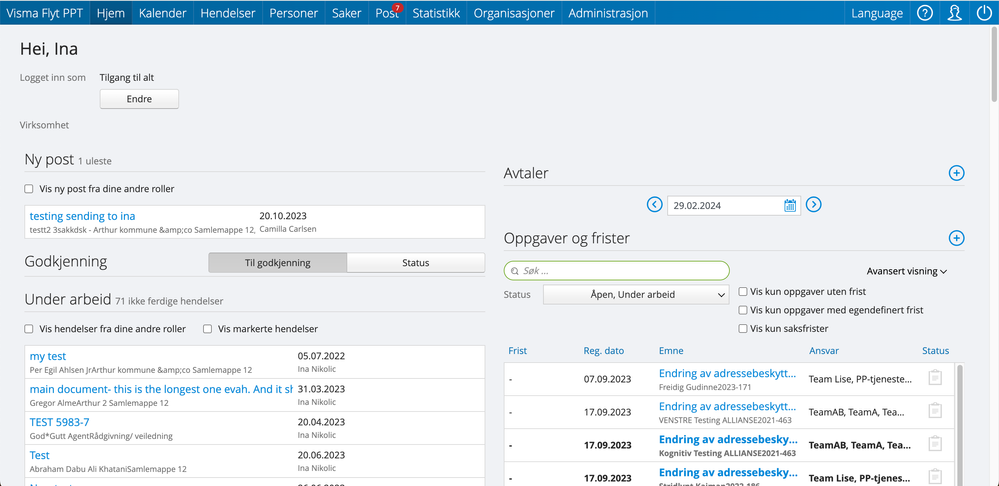Screen dimensions: 999x486
Task: Open the Statistikk menu
Action: coord(436,13)
